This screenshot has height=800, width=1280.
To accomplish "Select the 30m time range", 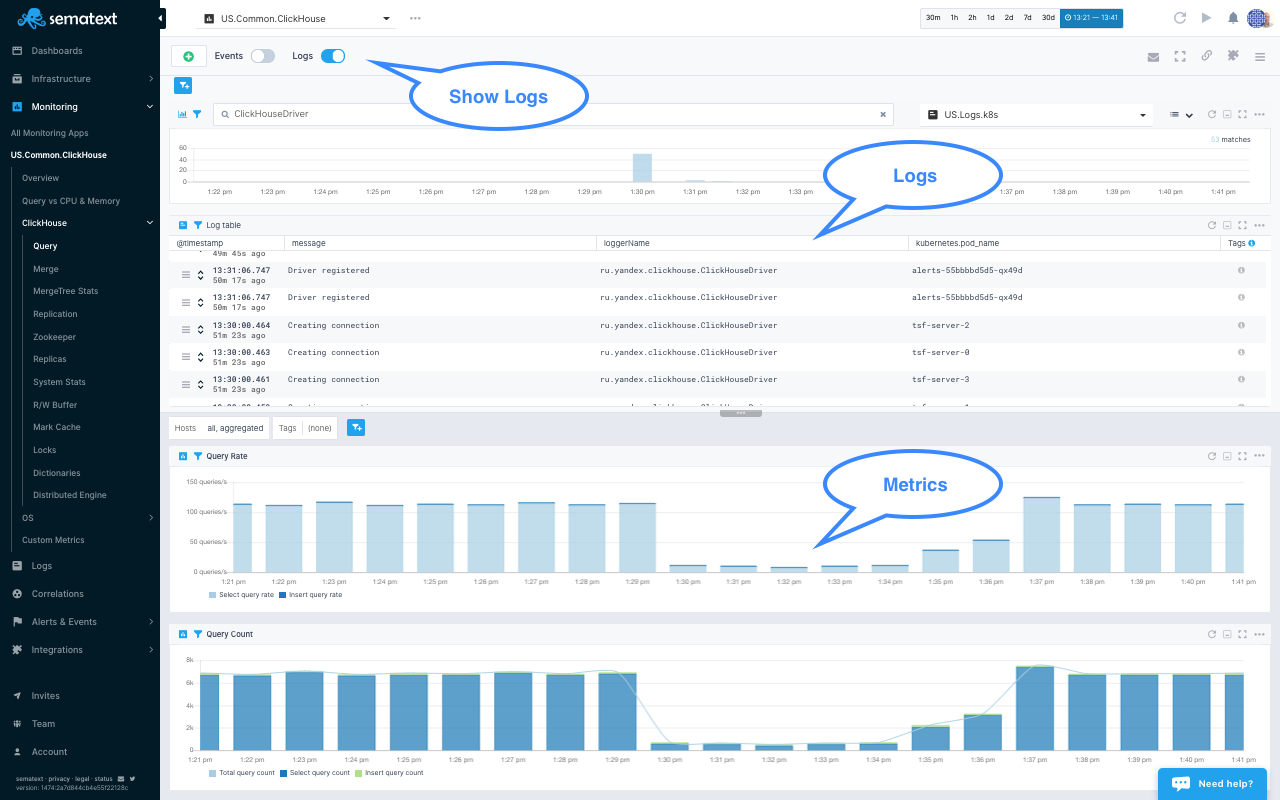I will click(x=933, y=18).
